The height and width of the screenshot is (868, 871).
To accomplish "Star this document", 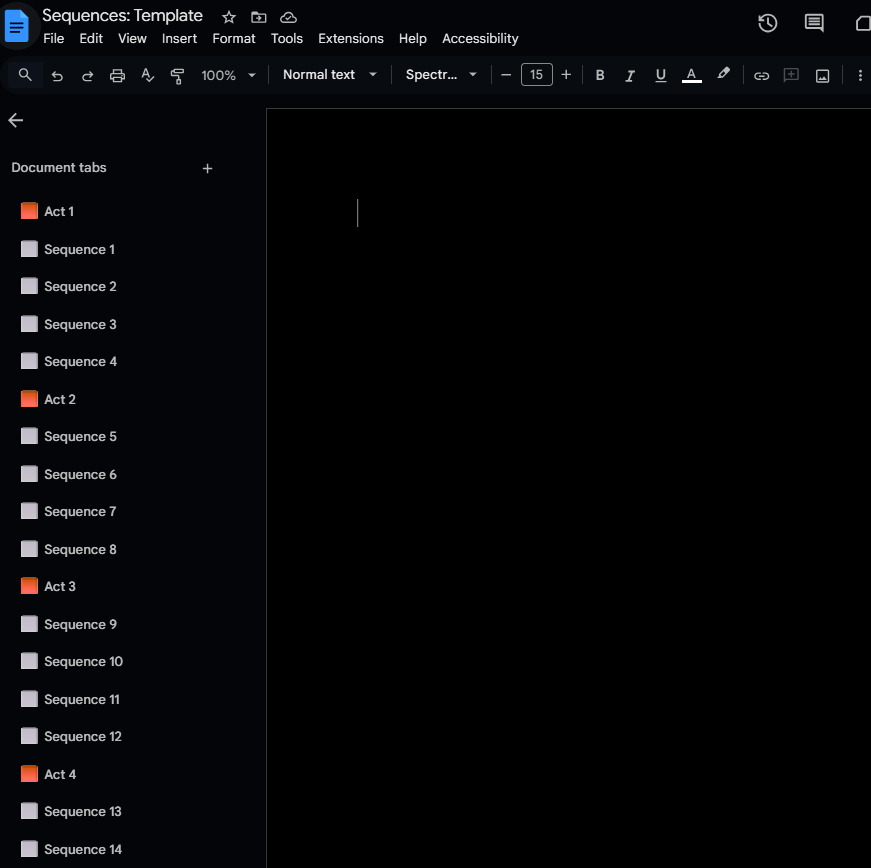I will (229, 17).
